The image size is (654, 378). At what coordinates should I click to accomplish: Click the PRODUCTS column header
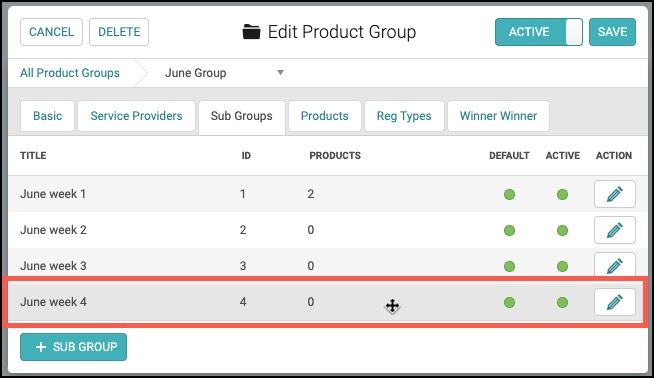click(x=335, y=156)
